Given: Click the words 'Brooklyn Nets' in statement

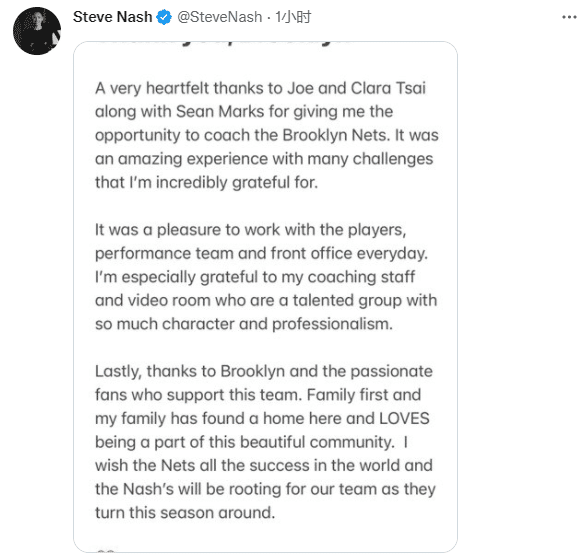Looking at the screenshot, I should (335, 135).
